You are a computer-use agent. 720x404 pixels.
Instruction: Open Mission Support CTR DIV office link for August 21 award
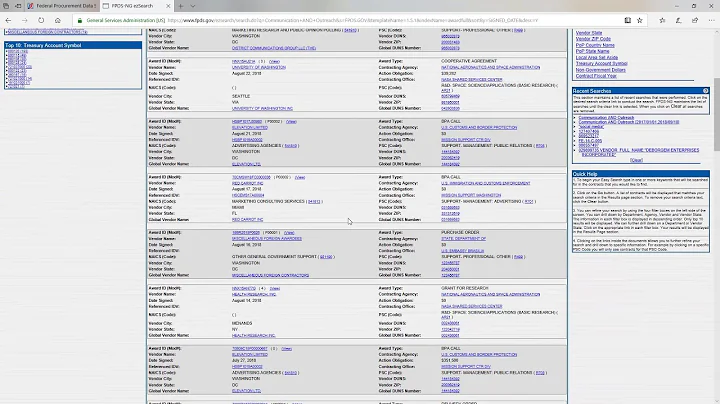click(x=466, y=140)
